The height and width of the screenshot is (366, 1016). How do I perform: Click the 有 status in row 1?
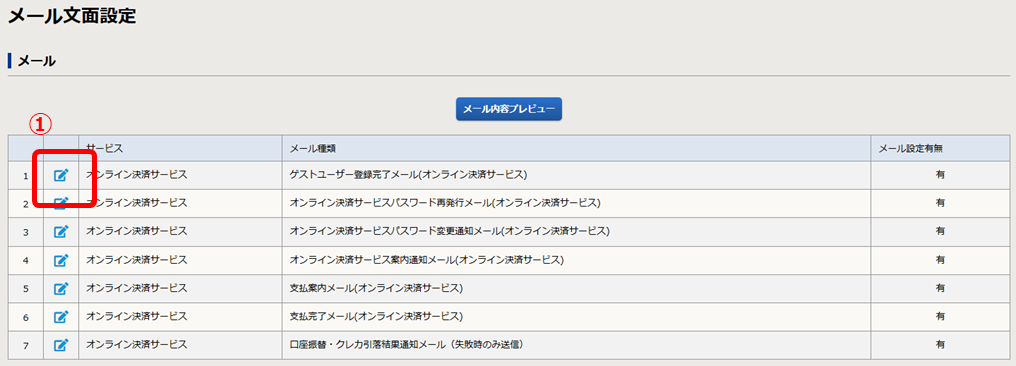click(x=940, y=175)
